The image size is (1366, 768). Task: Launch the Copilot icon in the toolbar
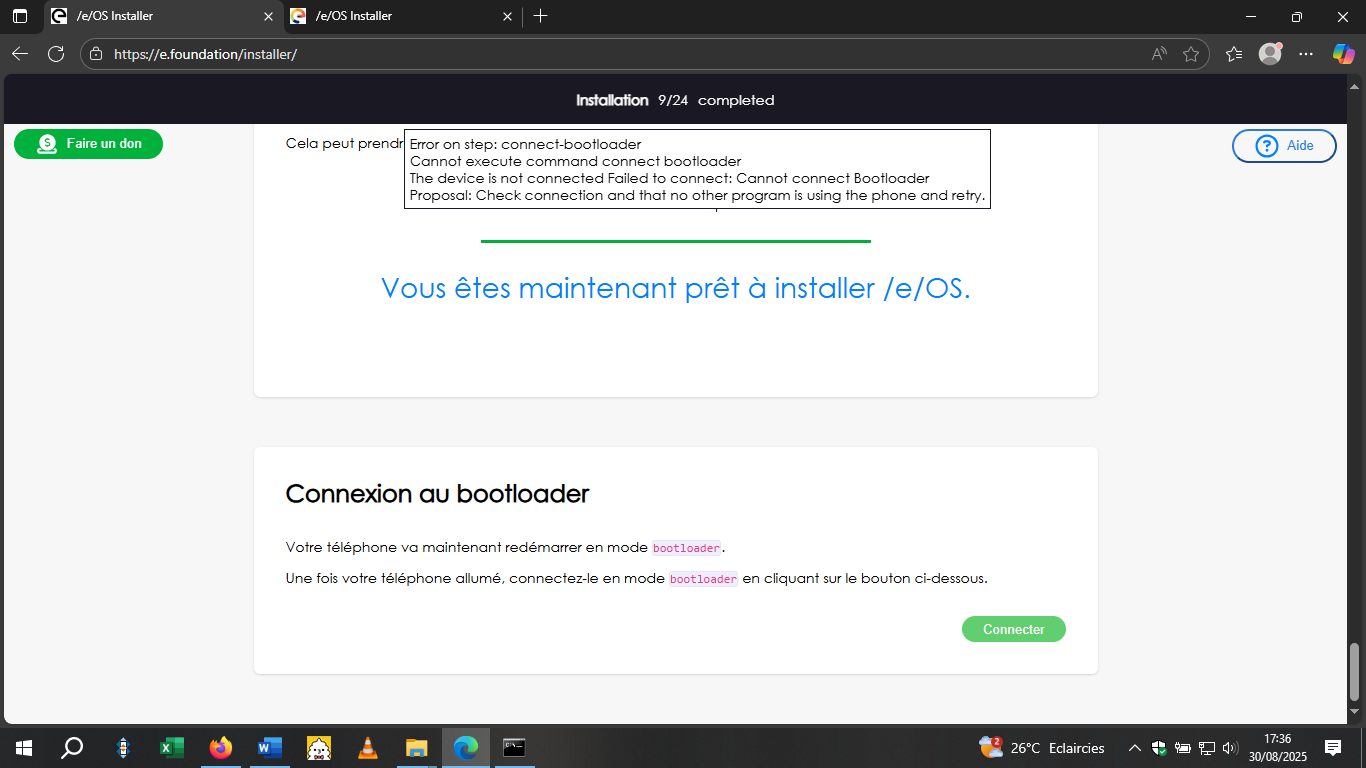point(1343,54)
